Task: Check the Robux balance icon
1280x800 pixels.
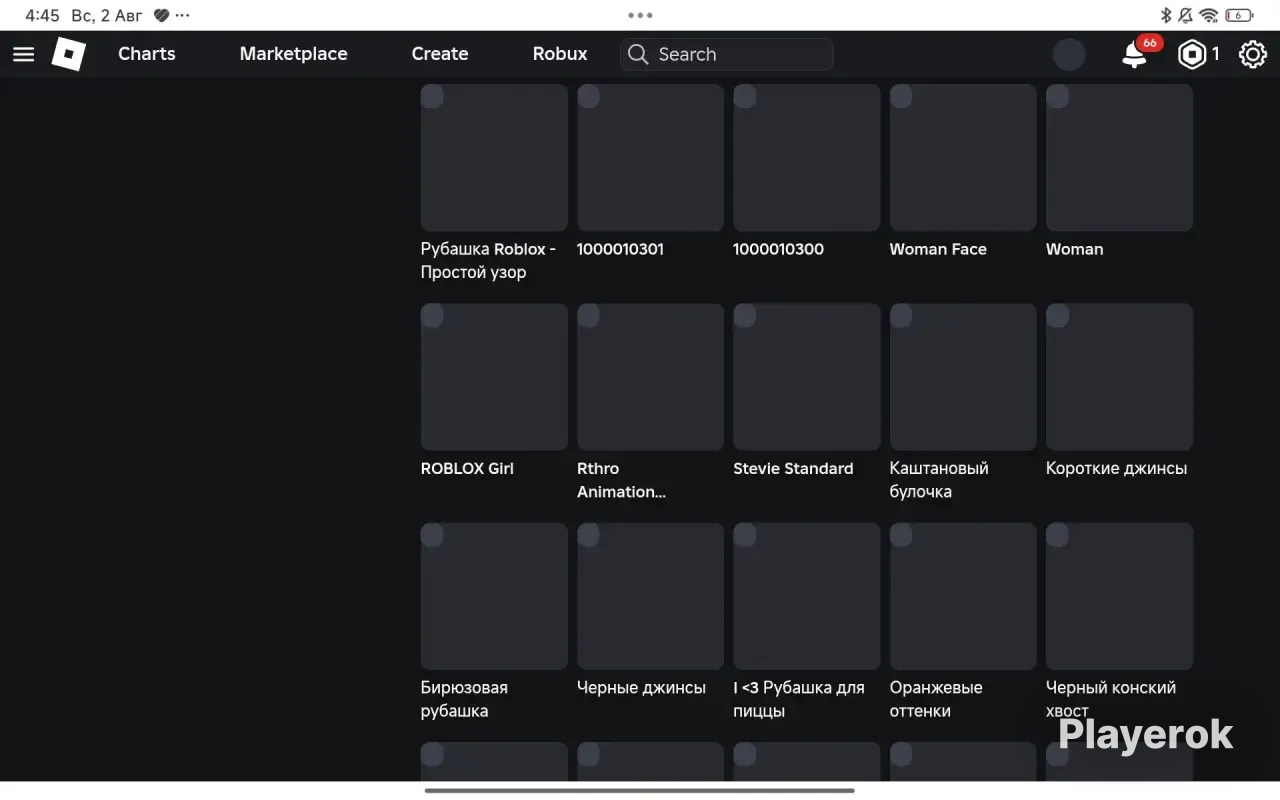Action: click(1191, 54)
